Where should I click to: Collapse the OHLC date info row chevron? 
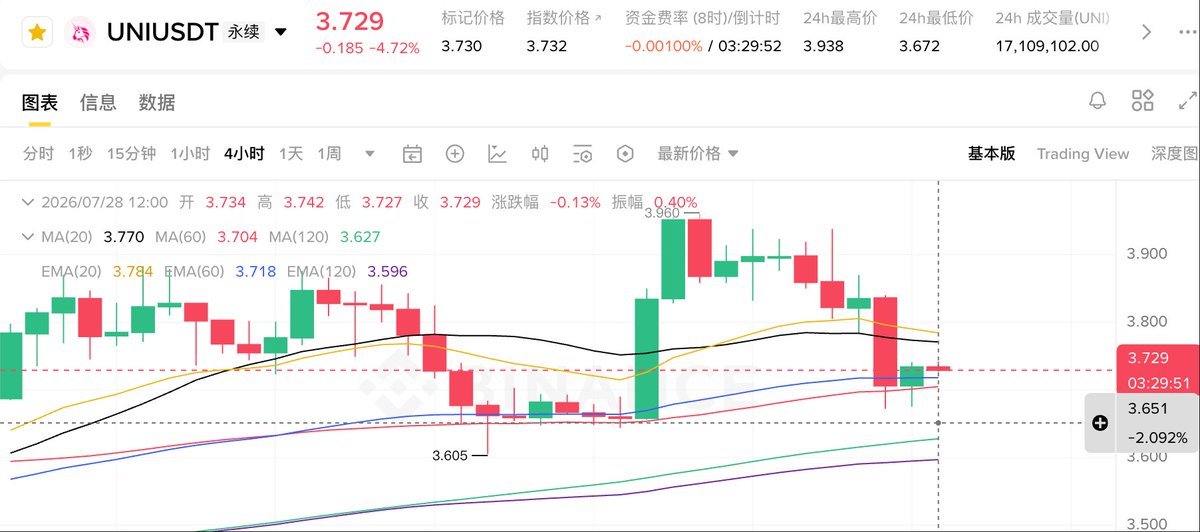click(30, 202)
